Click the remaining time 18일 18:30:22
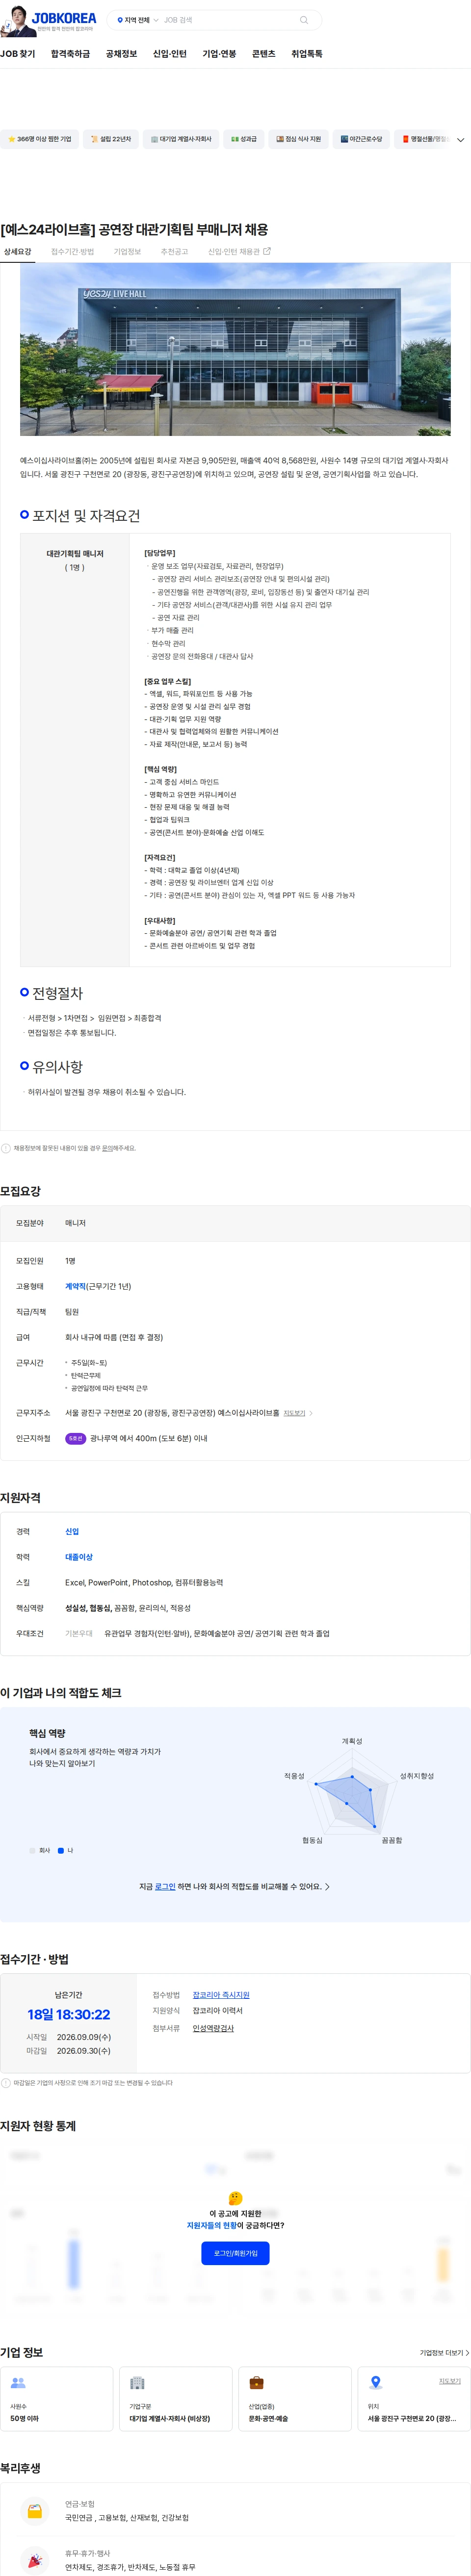Image resolution: width=471 pixels, height=2576 pixels. pyautogui.click(x=69, y=2014)
